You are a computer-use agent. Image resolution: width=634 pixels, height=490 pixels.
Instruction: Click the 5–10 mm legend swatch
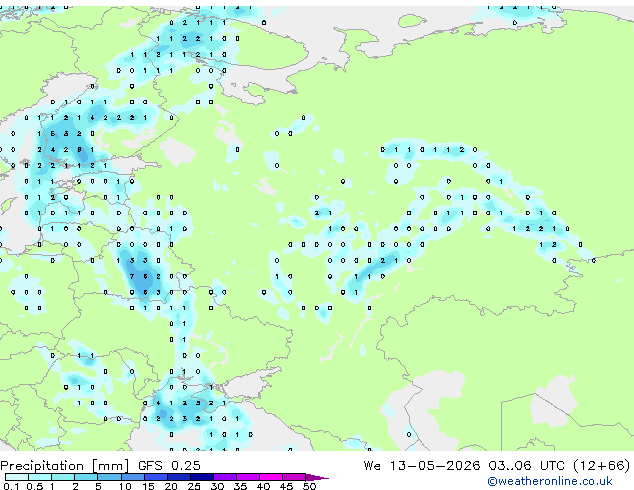(109, 477)
